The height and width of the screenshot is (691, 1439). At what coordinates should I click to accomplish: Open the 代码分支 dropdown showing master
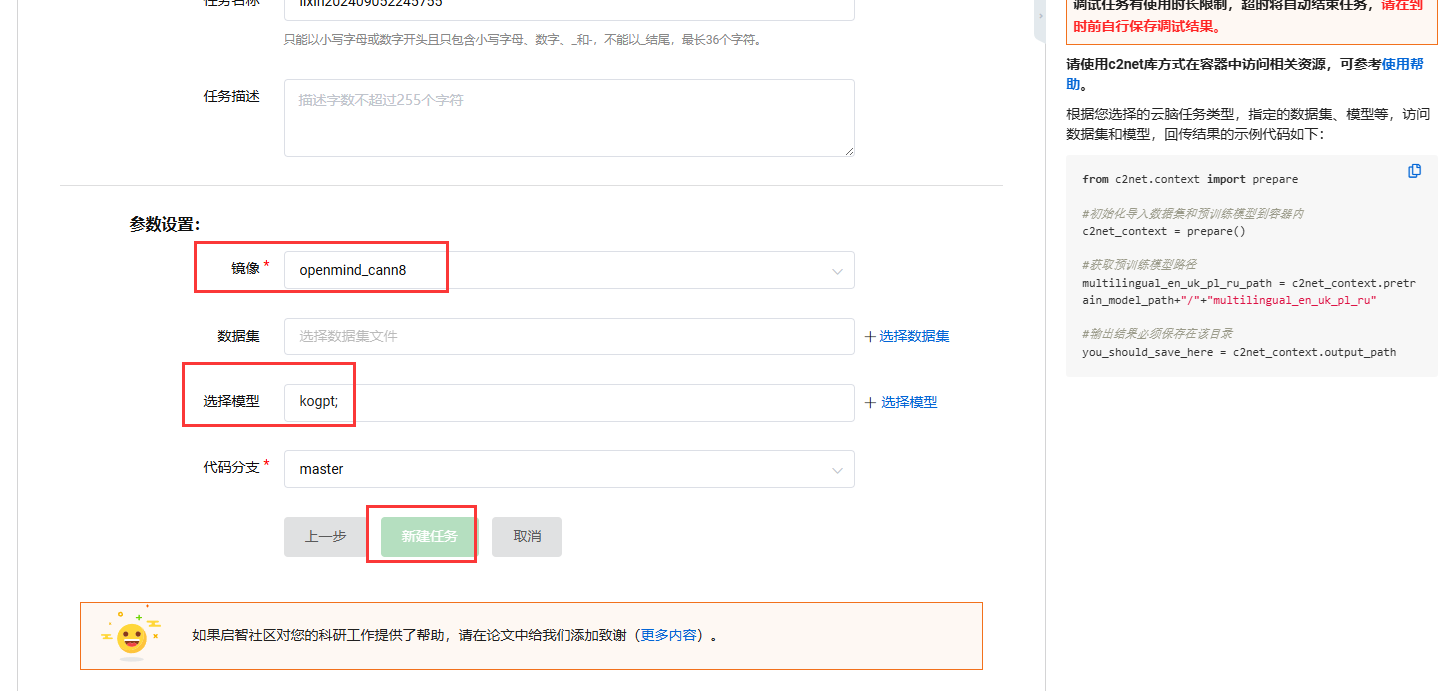pos(568,469)
